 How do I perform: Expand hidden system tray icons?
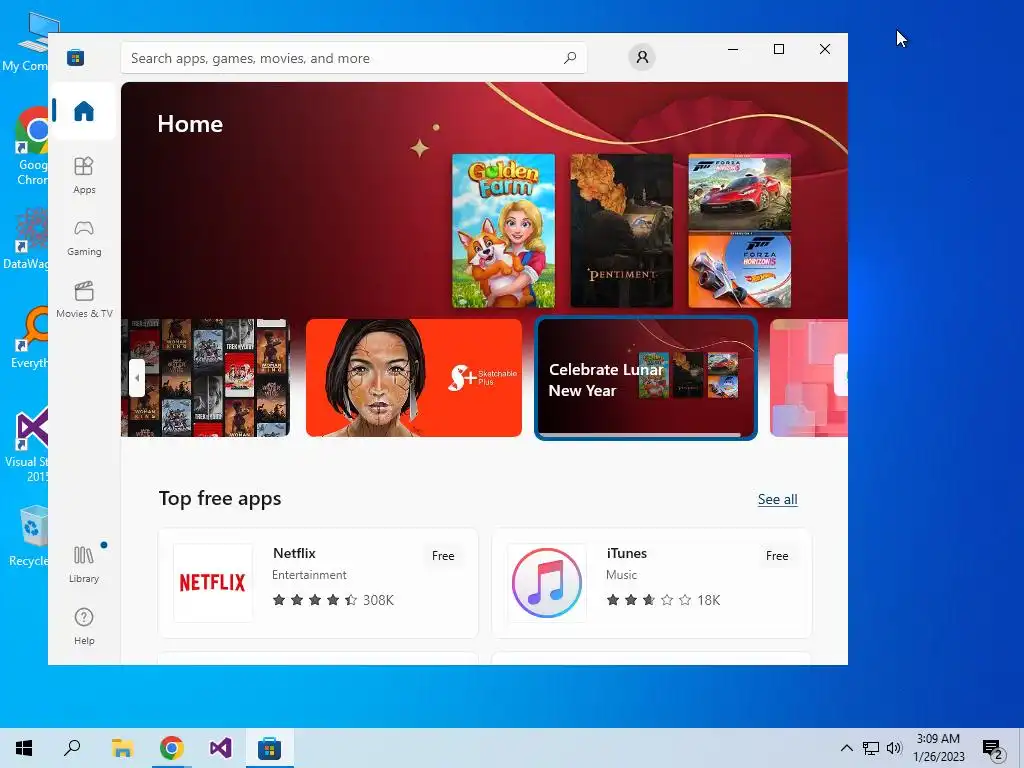coord(846,748)
